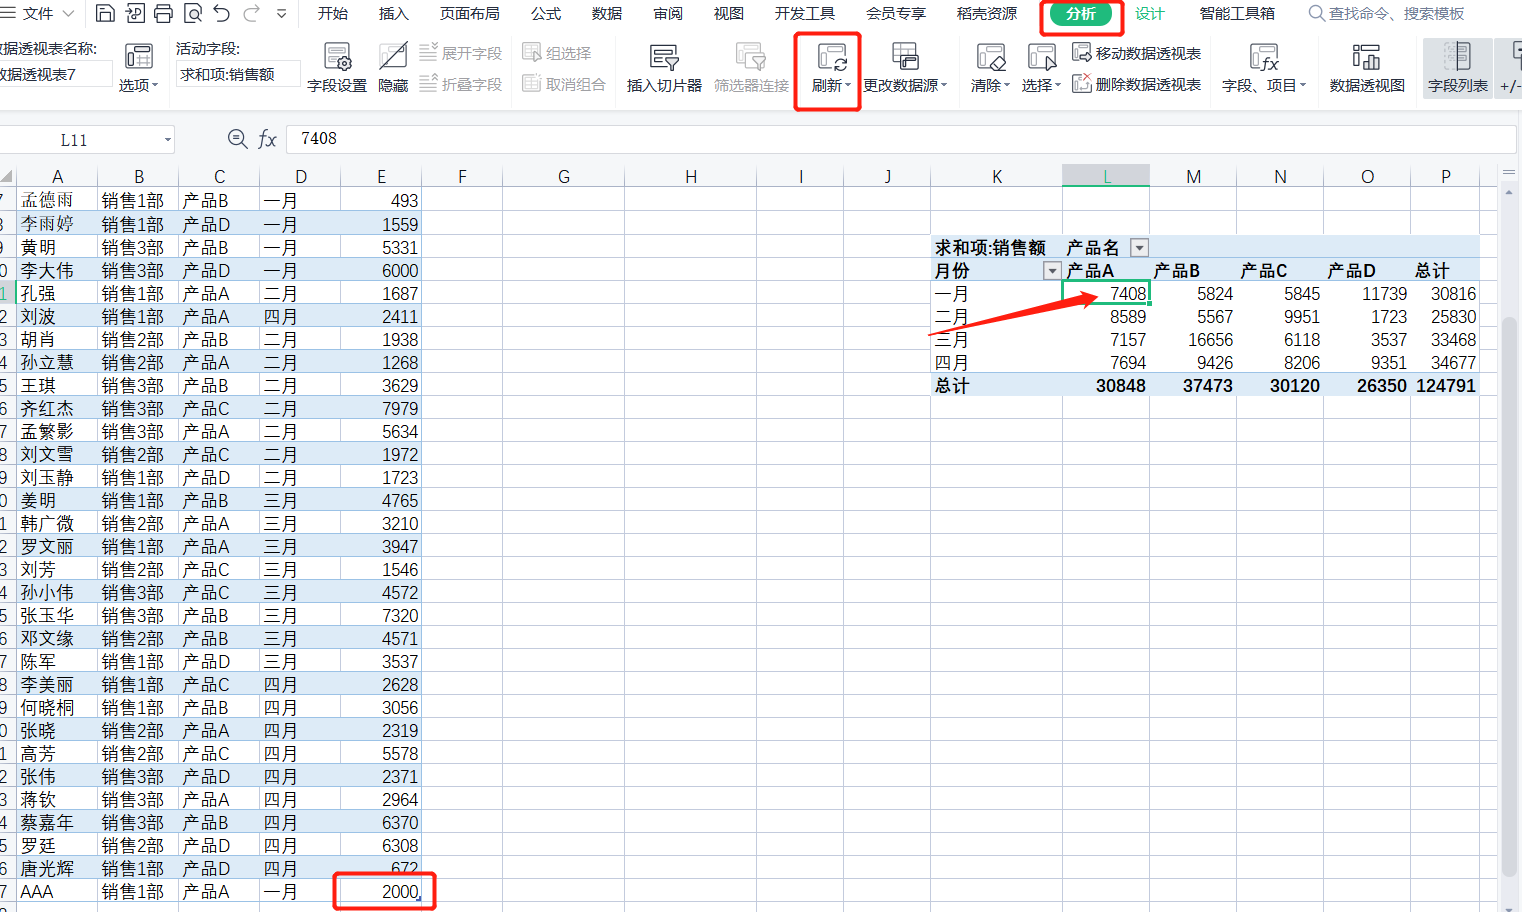
Task: Click 删除数据透视表 (Delete PivotTable) button
Action: (x=1136, y=85)
